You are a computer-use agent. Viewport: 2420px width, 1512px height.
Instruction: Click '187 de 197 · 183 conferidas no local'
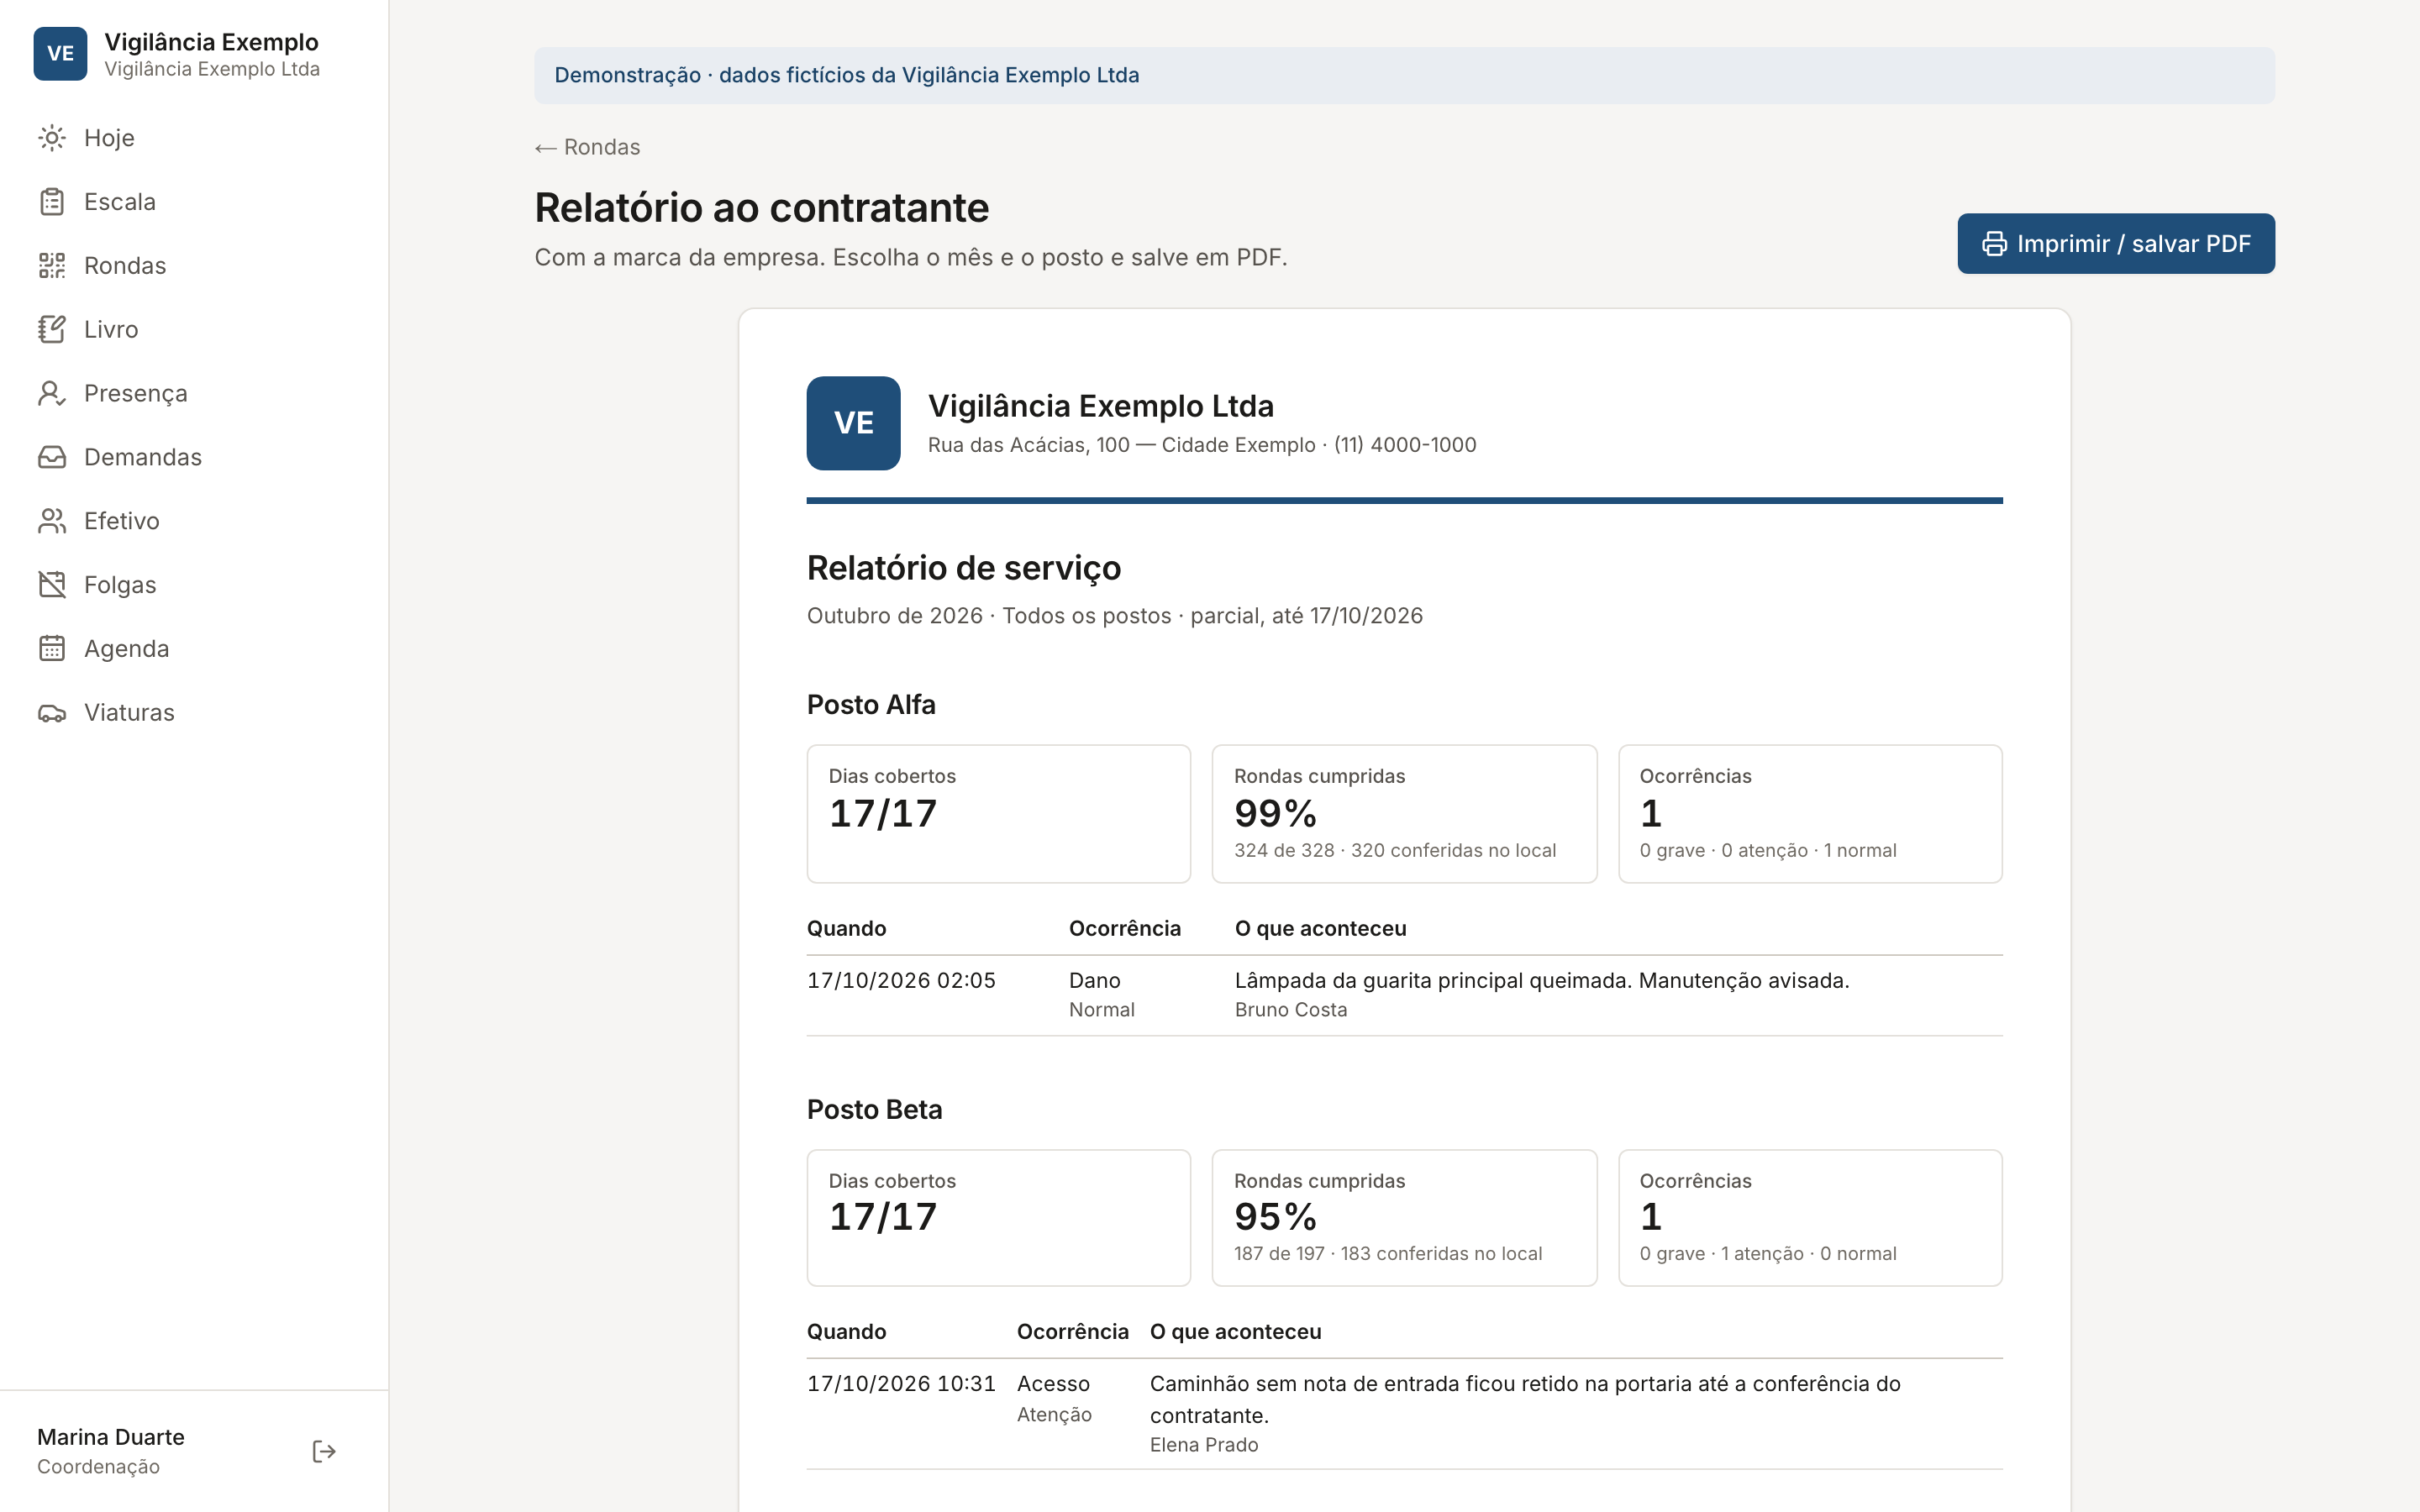tap(1388, 1254)
